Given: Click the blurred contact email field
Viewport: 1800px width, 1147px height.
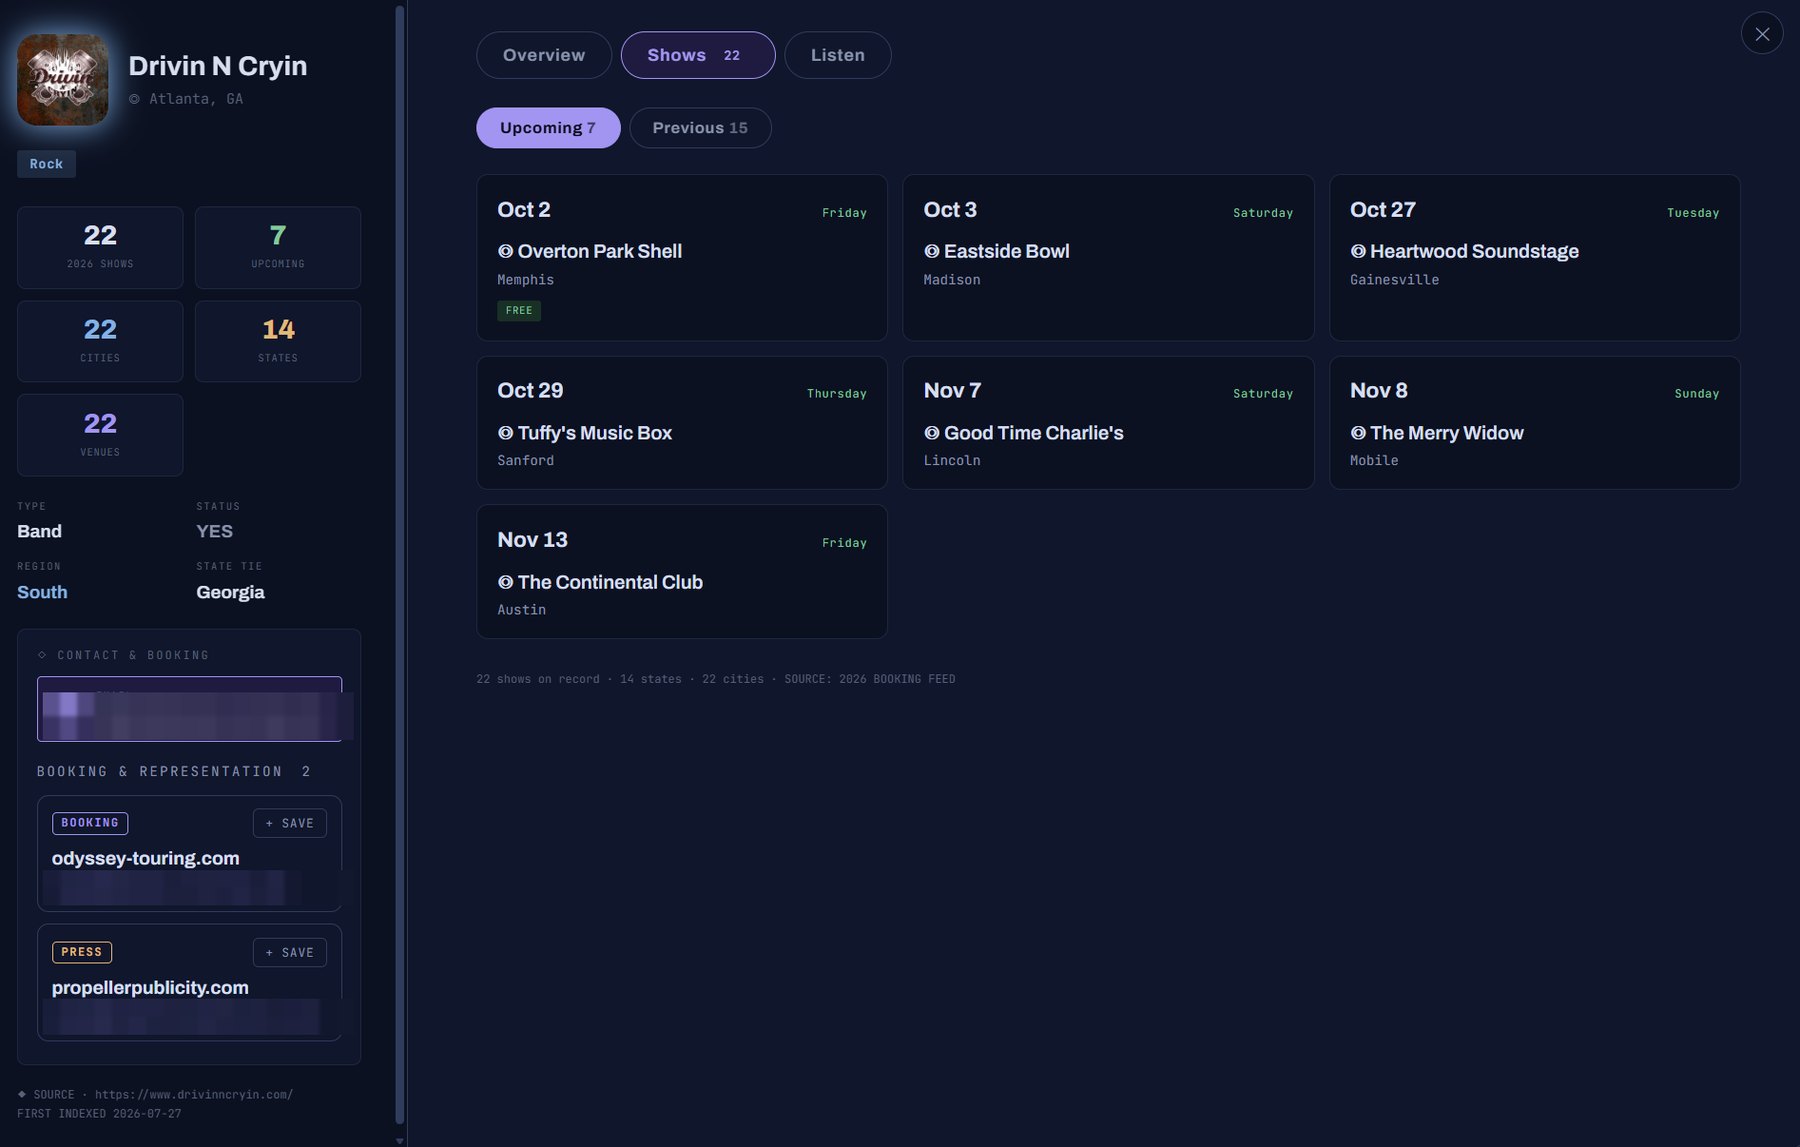Looking at the screenshot, I should [190, 709].
